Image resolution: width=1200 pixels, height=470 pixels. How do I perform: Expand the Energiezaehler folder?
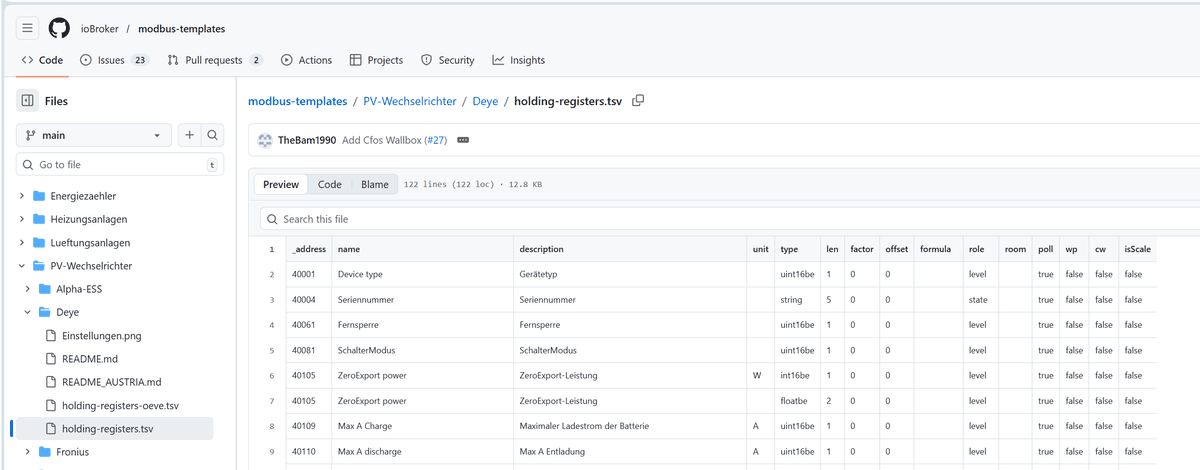point(22,196)
